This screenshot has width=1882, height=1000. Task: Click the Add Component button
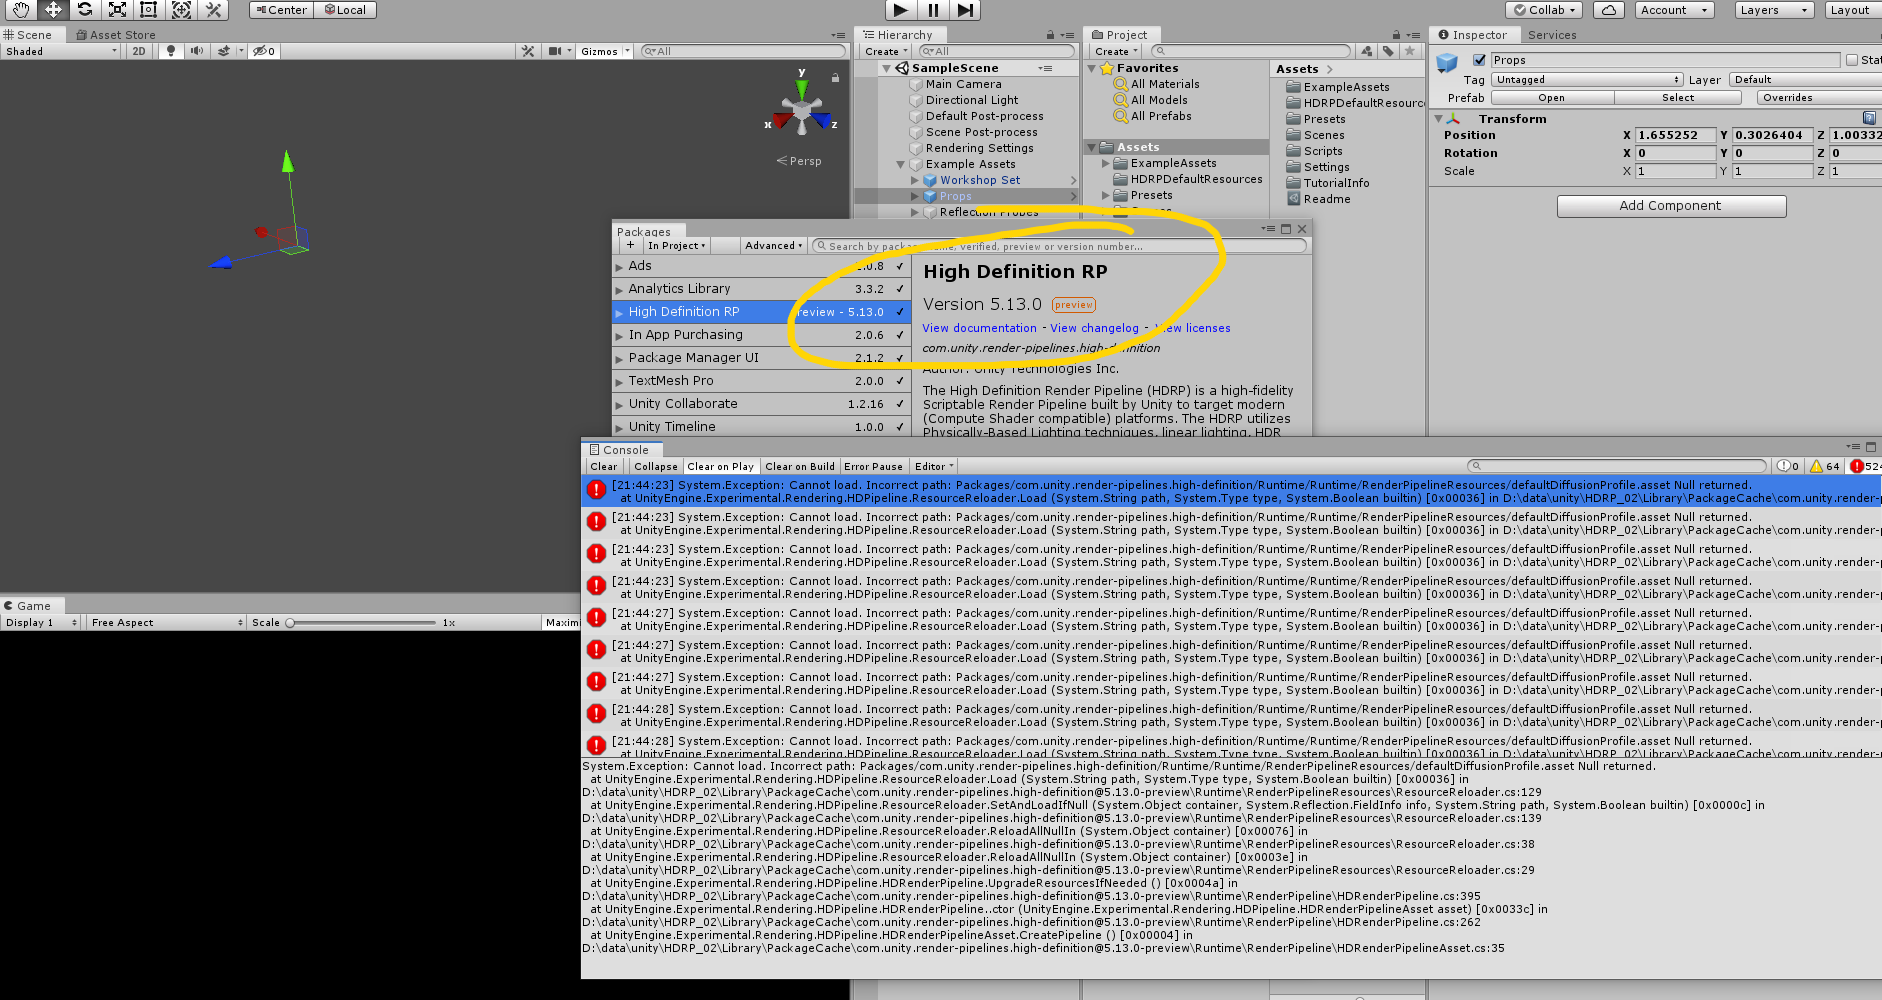(x=1670, y=206)
